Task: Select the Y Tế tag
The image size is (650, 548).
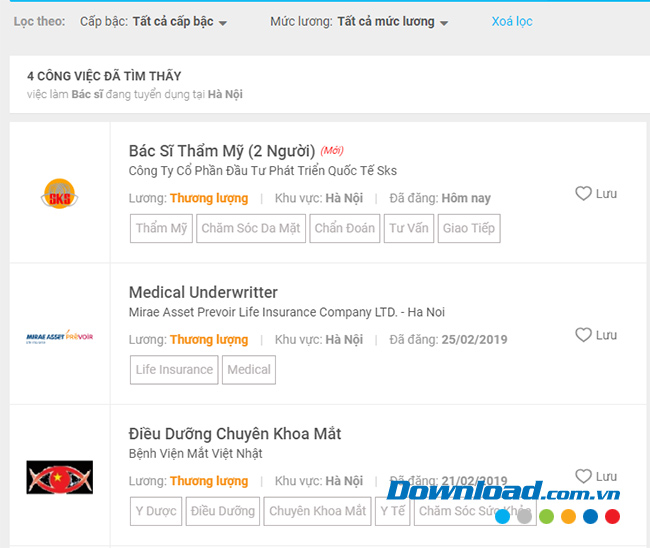Action: click(393, 511)
